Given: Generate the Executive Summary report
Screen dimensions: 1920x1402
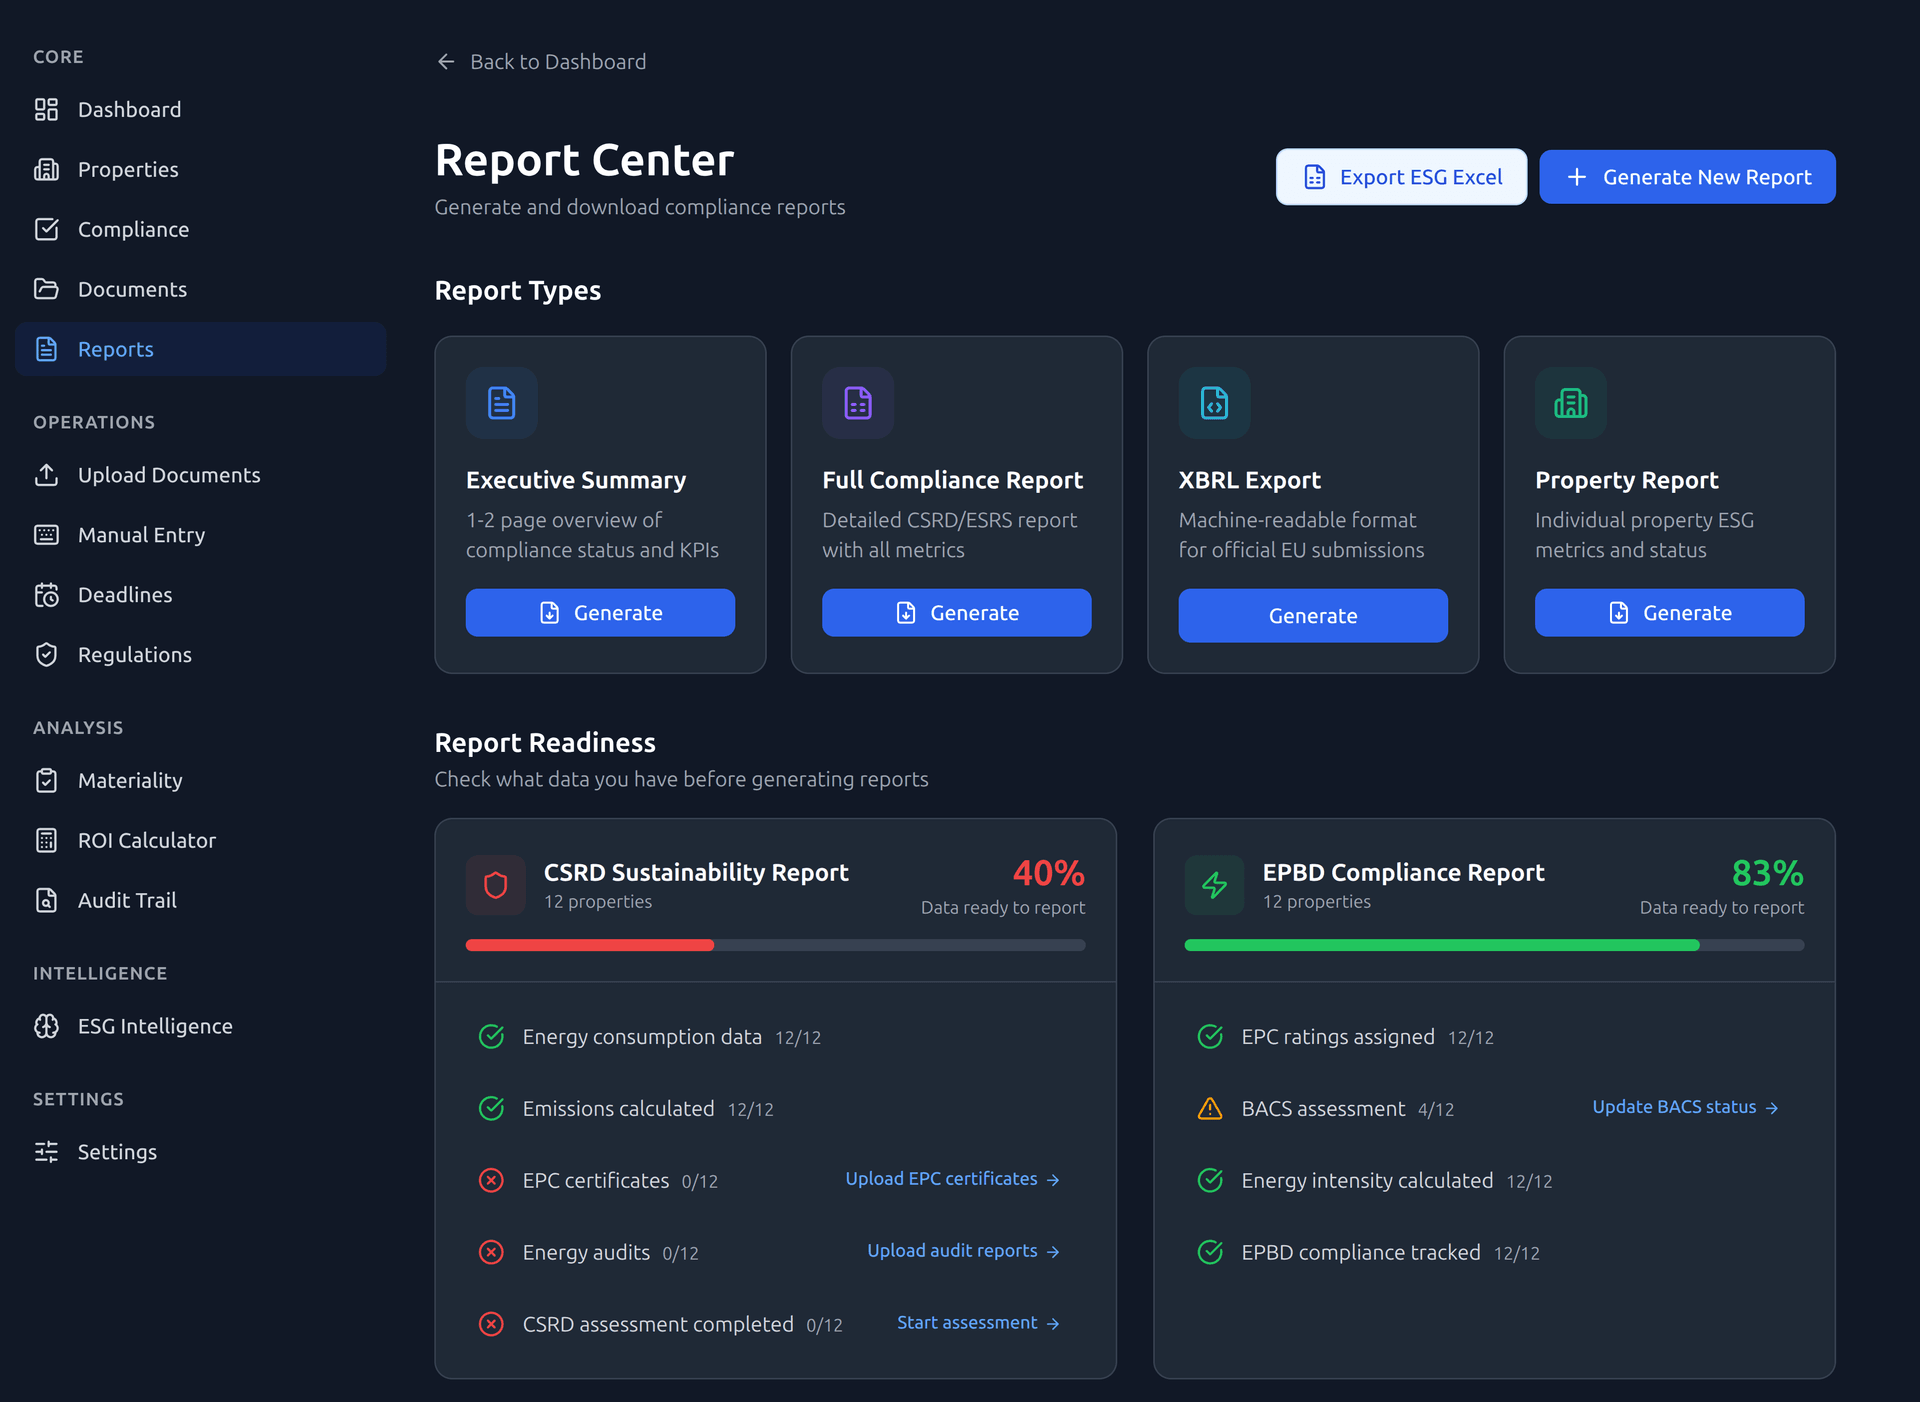Looking at the screenshot, I should click(600, 612).
